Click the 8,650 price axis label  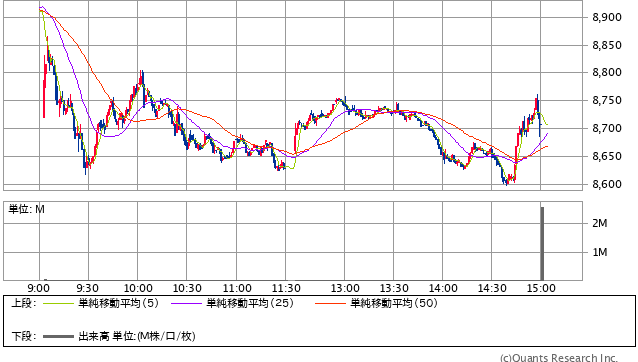[607, 156]
